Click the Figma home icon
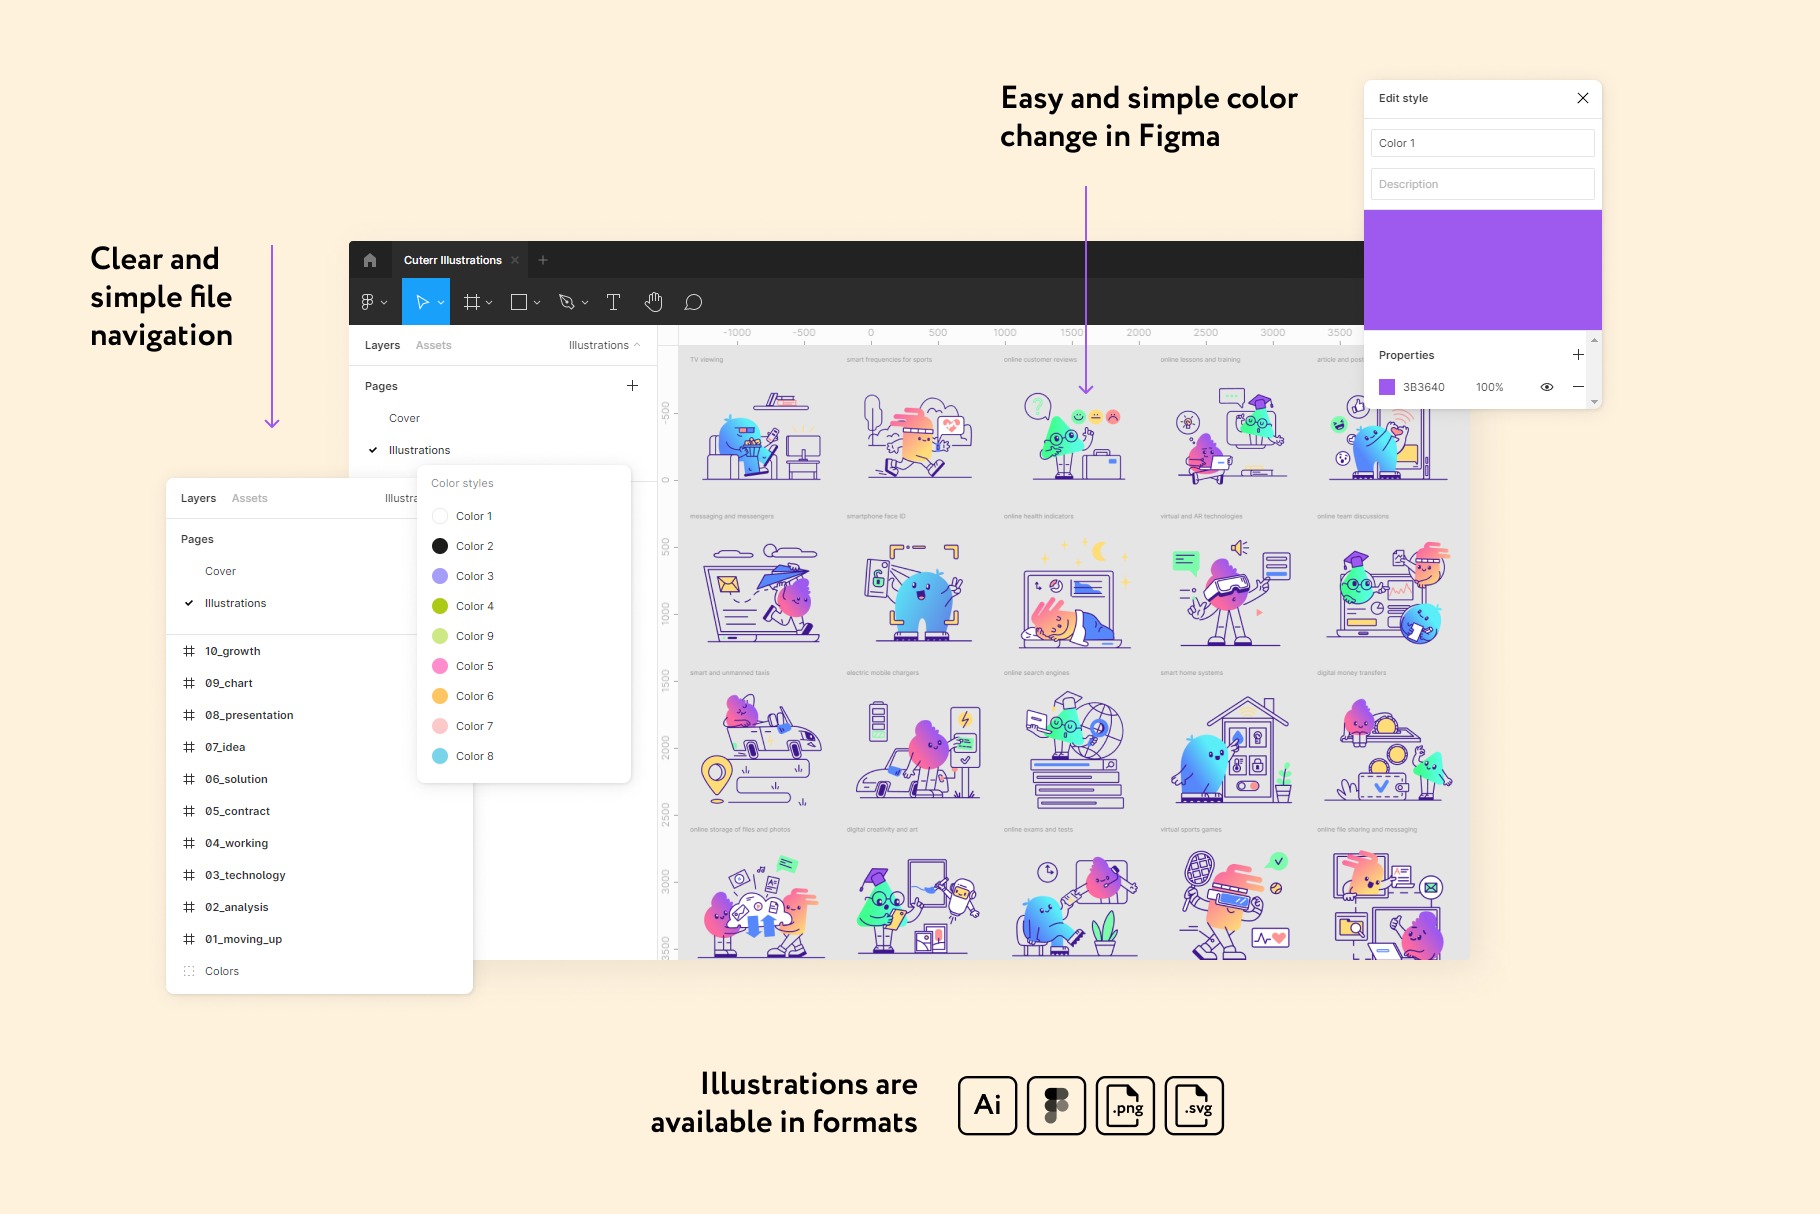1820x1214 pixels. coord(370,260)
